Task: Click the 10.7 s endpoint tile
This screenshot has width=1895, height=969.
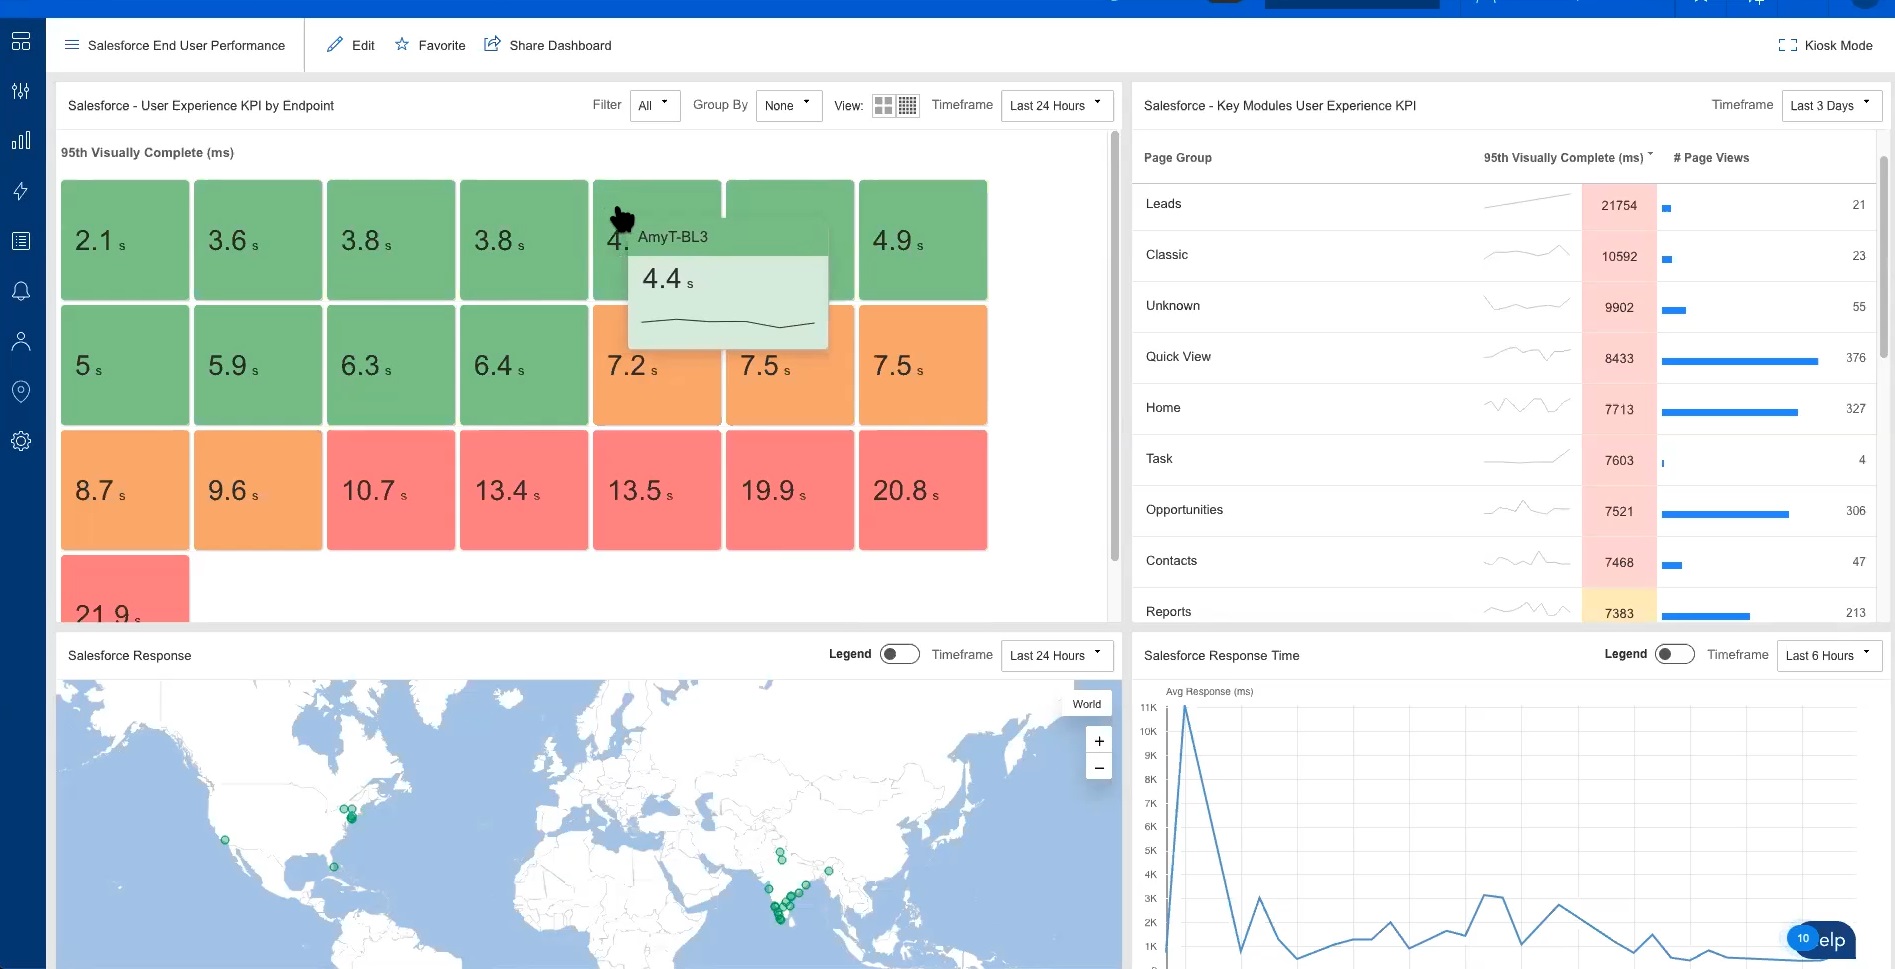Action: click(x=391, y=490)
